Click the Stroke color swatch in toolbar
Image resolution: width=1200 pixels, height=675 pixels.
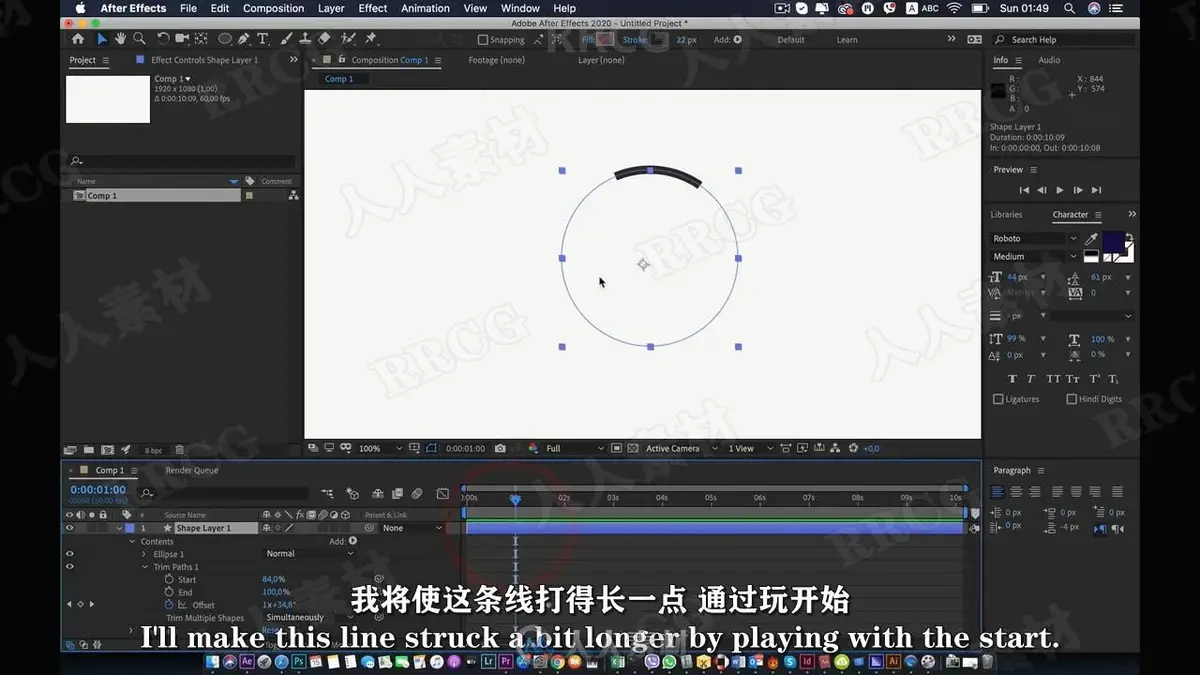(658, 40)
